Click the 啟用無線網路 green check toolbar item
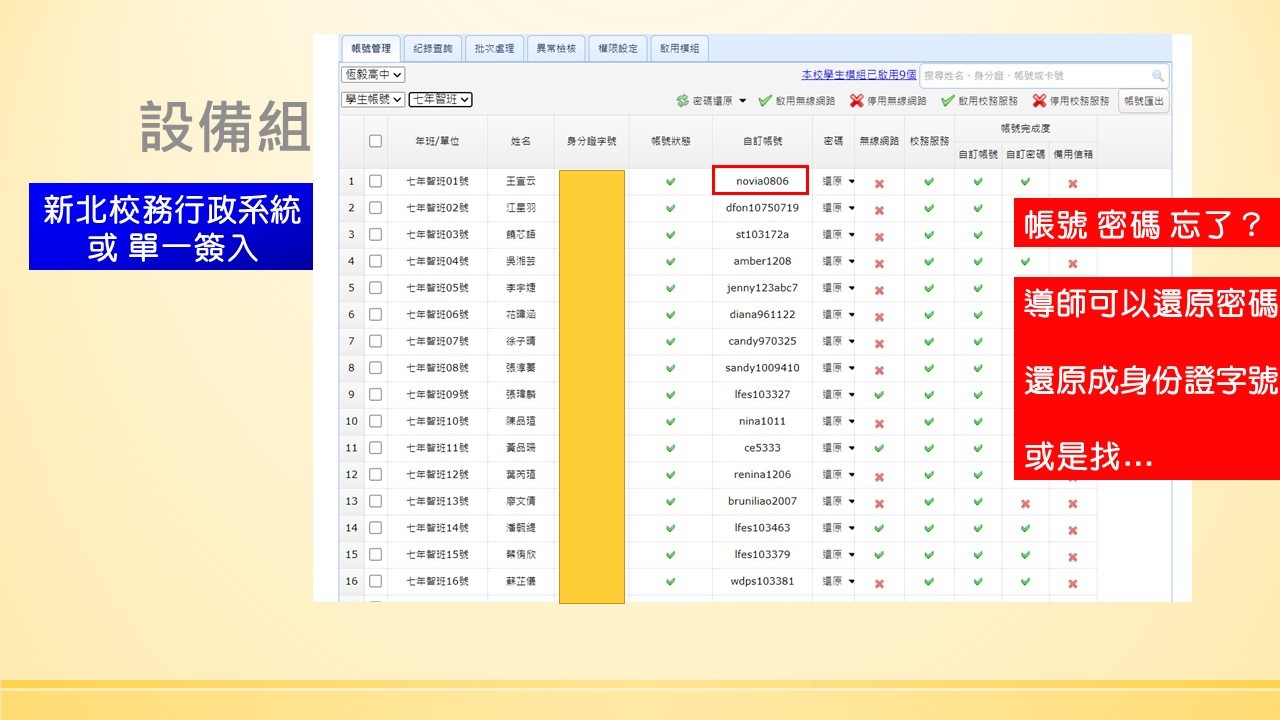 (x=796, y=101)
